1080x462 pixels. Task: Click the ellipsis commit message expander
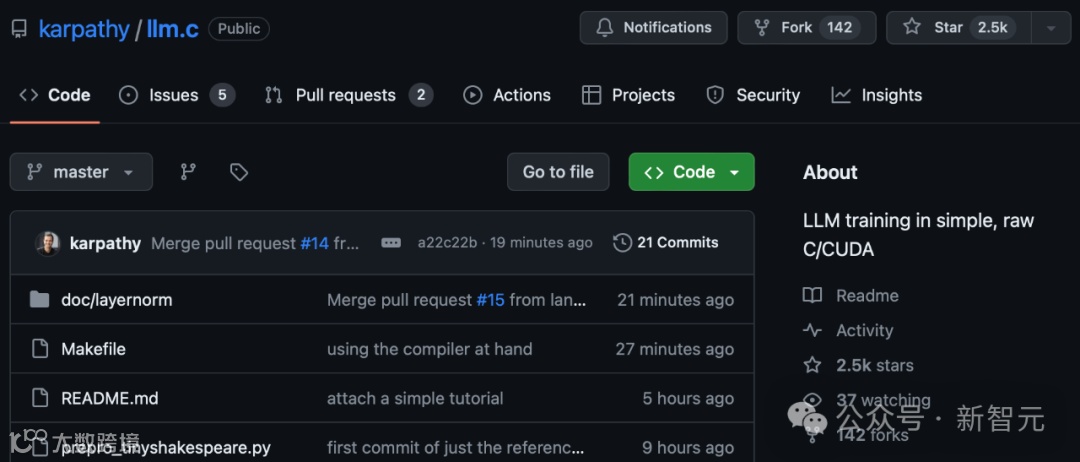(x=391, y=243)
